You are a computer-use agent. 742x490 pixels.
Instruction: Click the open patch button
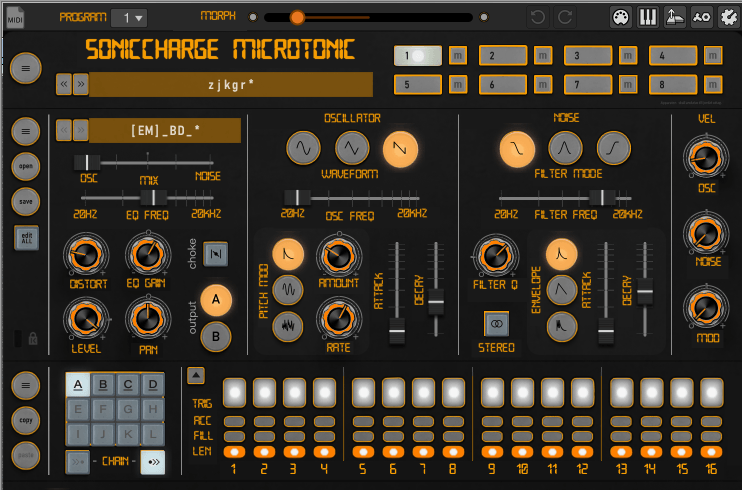coord(26,166)
